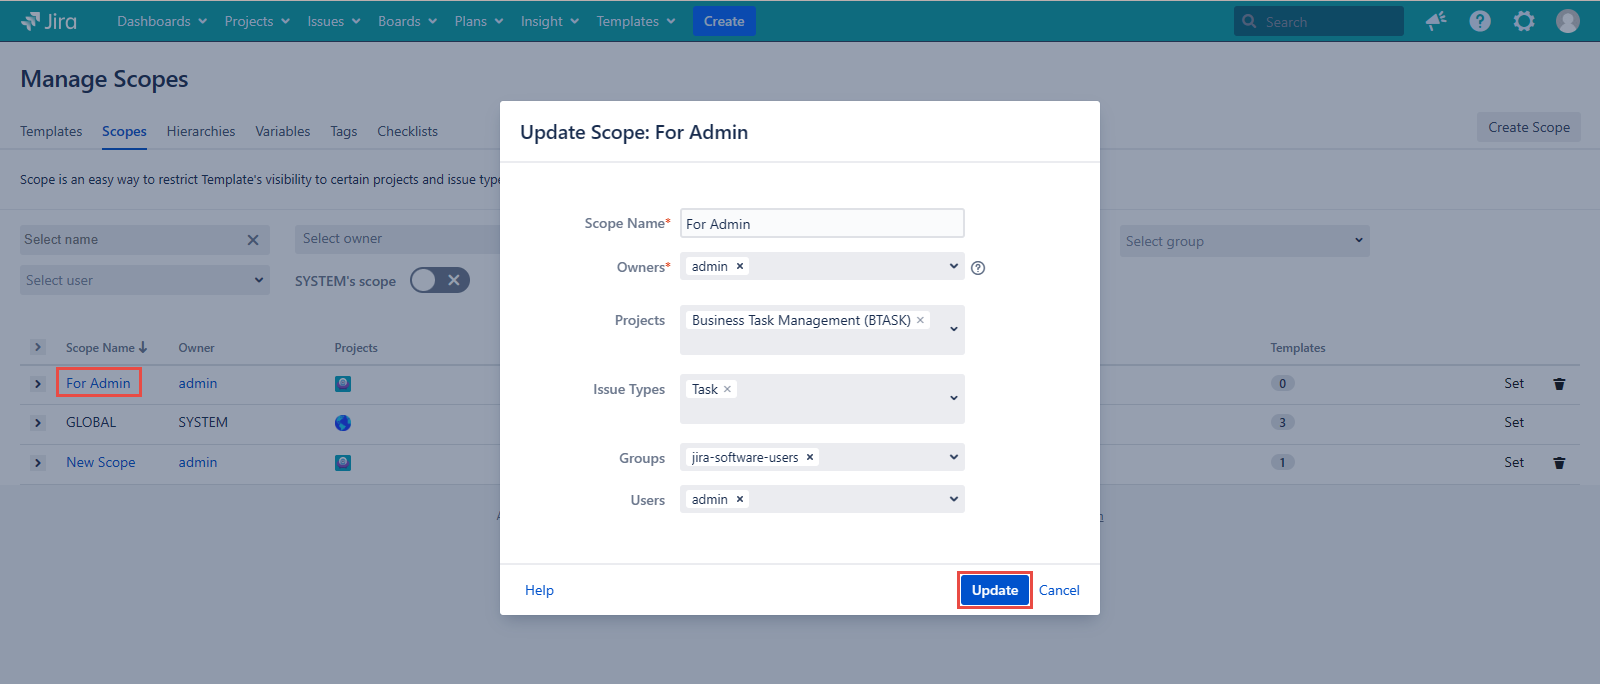Open the Users dropdown in dialog
The image size is (1600, 684).
pos(953,499)
